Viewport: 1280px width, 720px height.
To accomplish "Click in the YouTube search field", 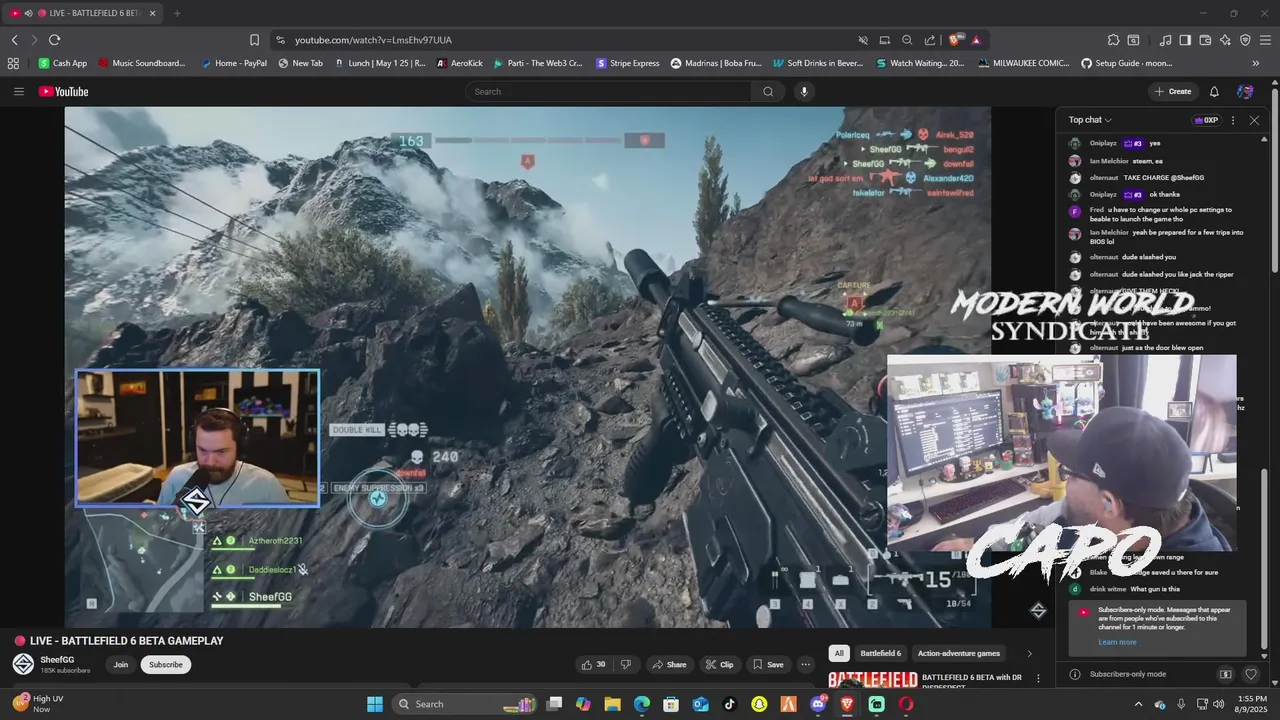I will coord(609,91).
